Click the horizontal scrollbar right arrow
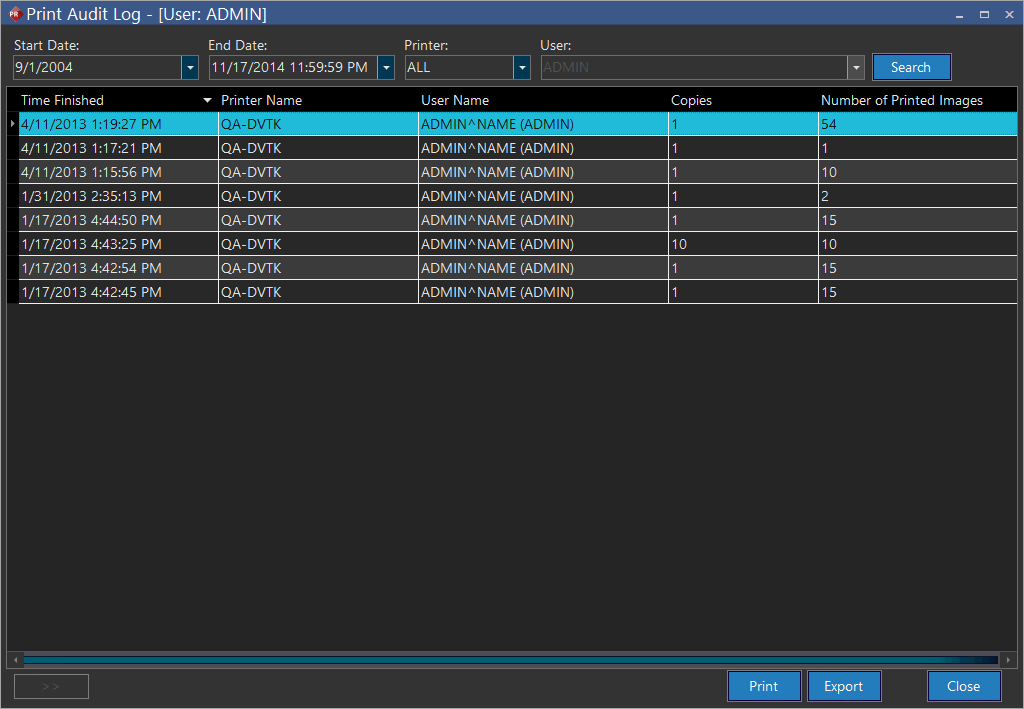This screenshot has width=1024, height=709. [1008, 660]
